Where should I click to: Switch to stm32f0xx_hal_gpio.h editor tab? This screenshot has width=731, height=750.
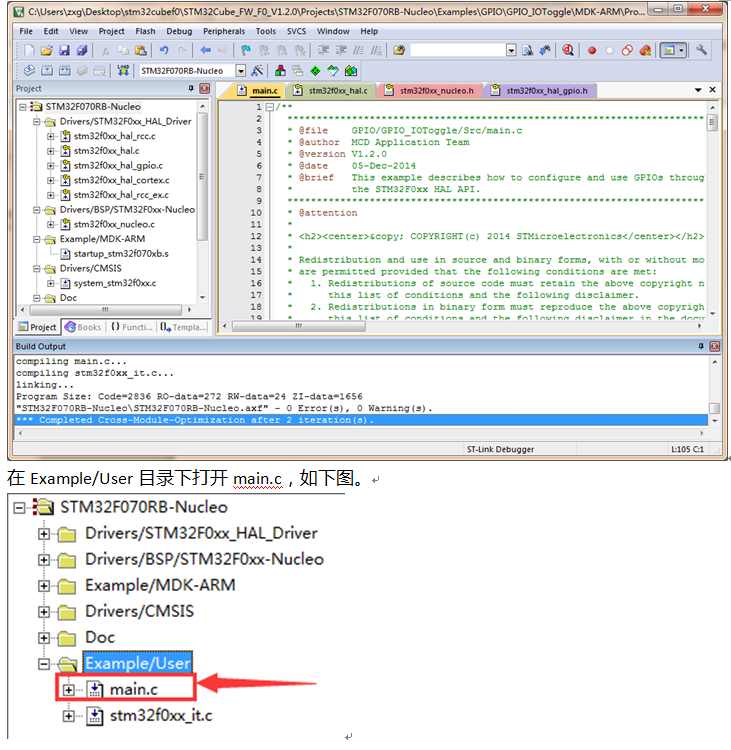(x=541, y=90)
